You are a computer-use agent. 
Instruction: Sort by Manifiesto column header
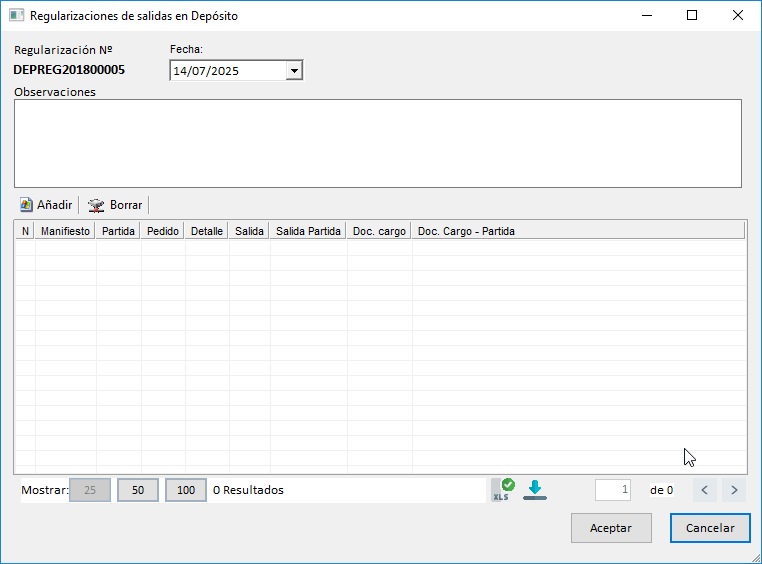(65, 231)
